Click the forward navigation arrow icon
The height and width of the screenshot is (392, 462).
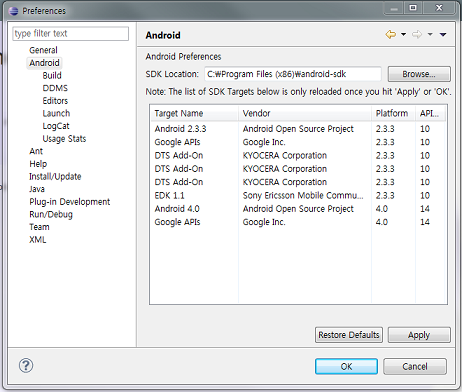pos(417,34)
